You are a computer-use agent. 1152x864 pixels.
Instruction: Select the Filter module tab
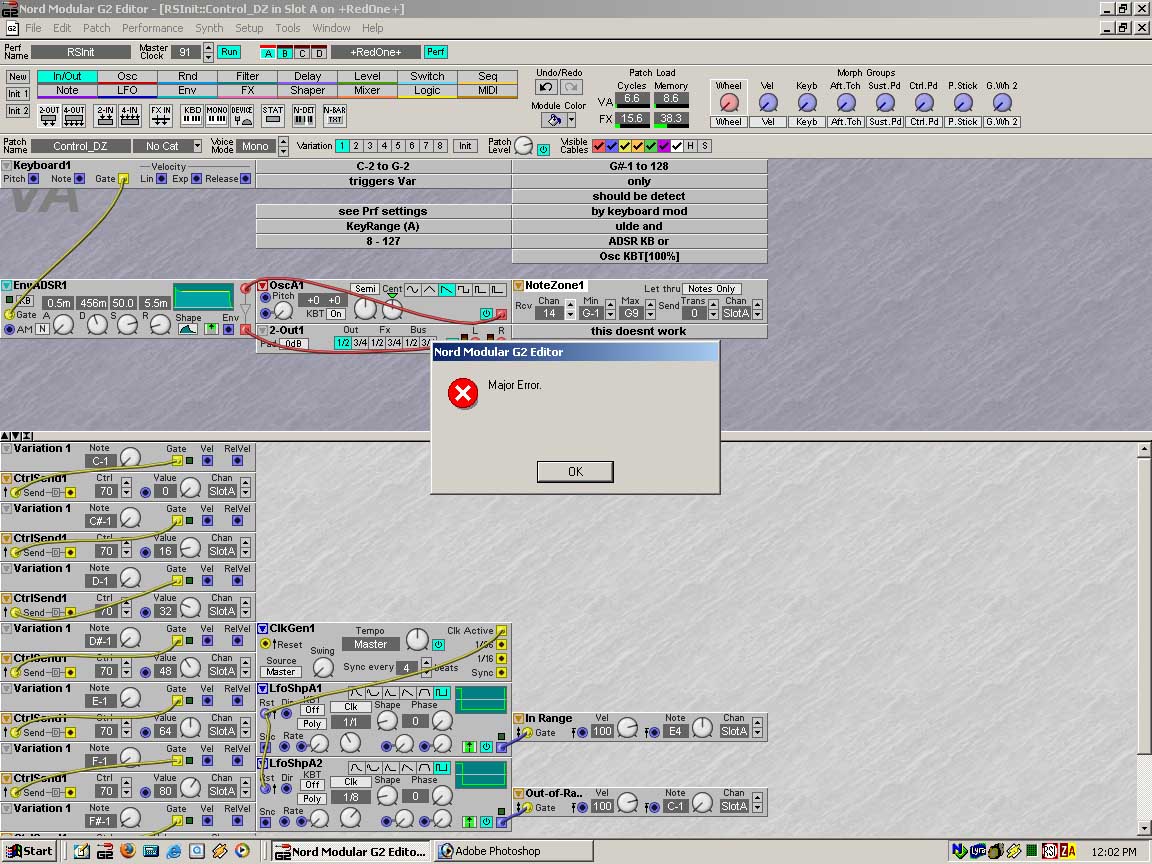click(248, 76)
